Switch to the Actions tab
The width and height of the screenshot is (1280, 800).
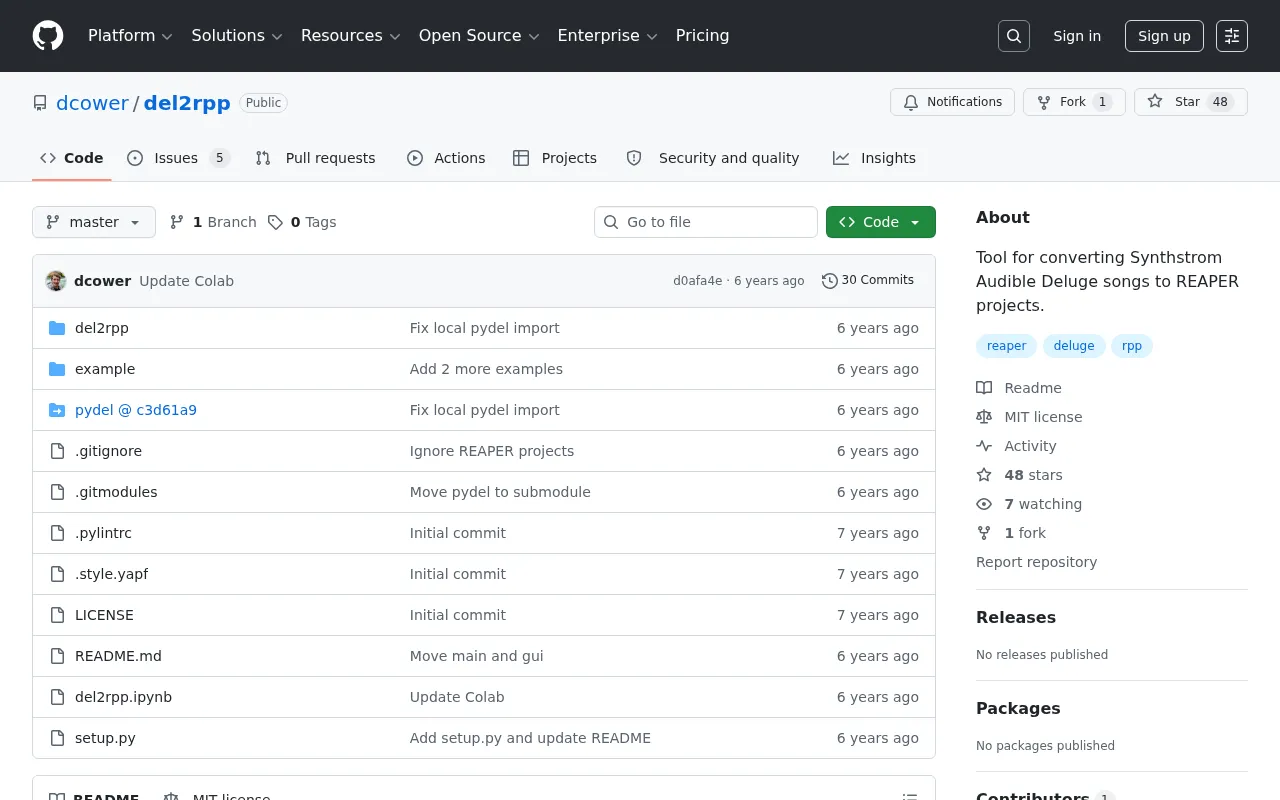pos(446,158)
